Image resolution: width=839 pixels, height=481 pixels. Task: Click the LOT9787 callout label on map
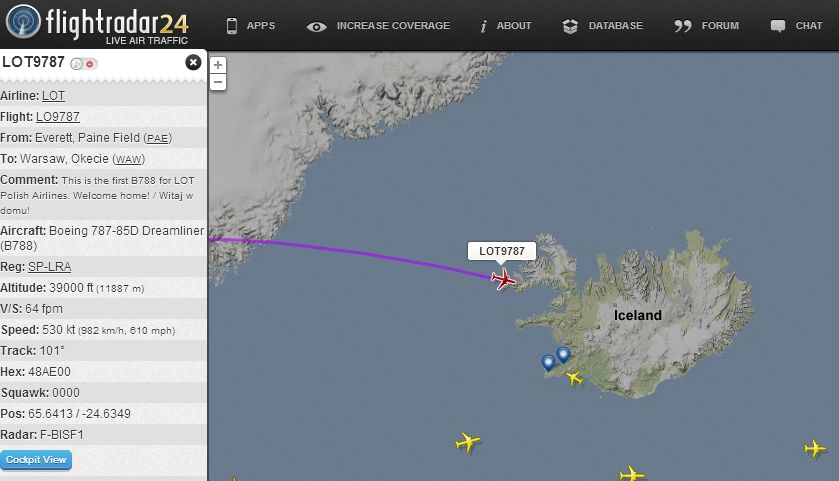(x=502, y=251)
